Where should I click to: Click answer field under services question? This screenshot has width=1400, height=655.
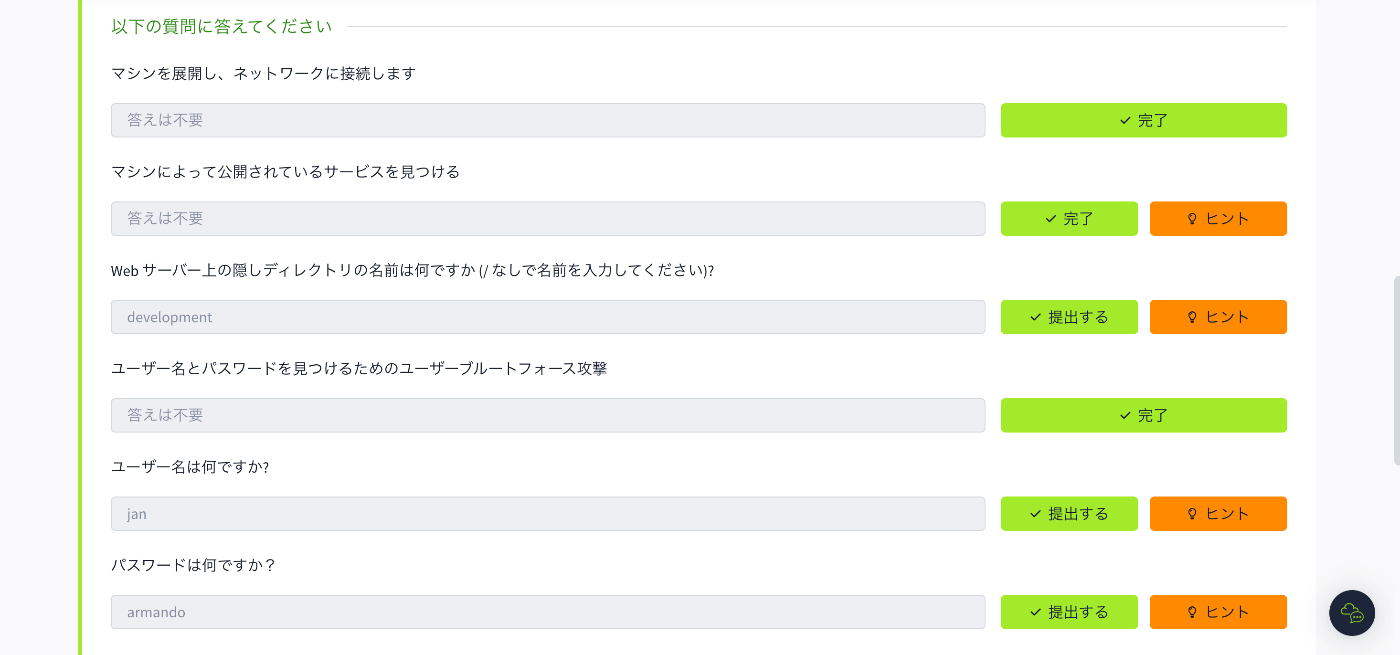(548, 219)
